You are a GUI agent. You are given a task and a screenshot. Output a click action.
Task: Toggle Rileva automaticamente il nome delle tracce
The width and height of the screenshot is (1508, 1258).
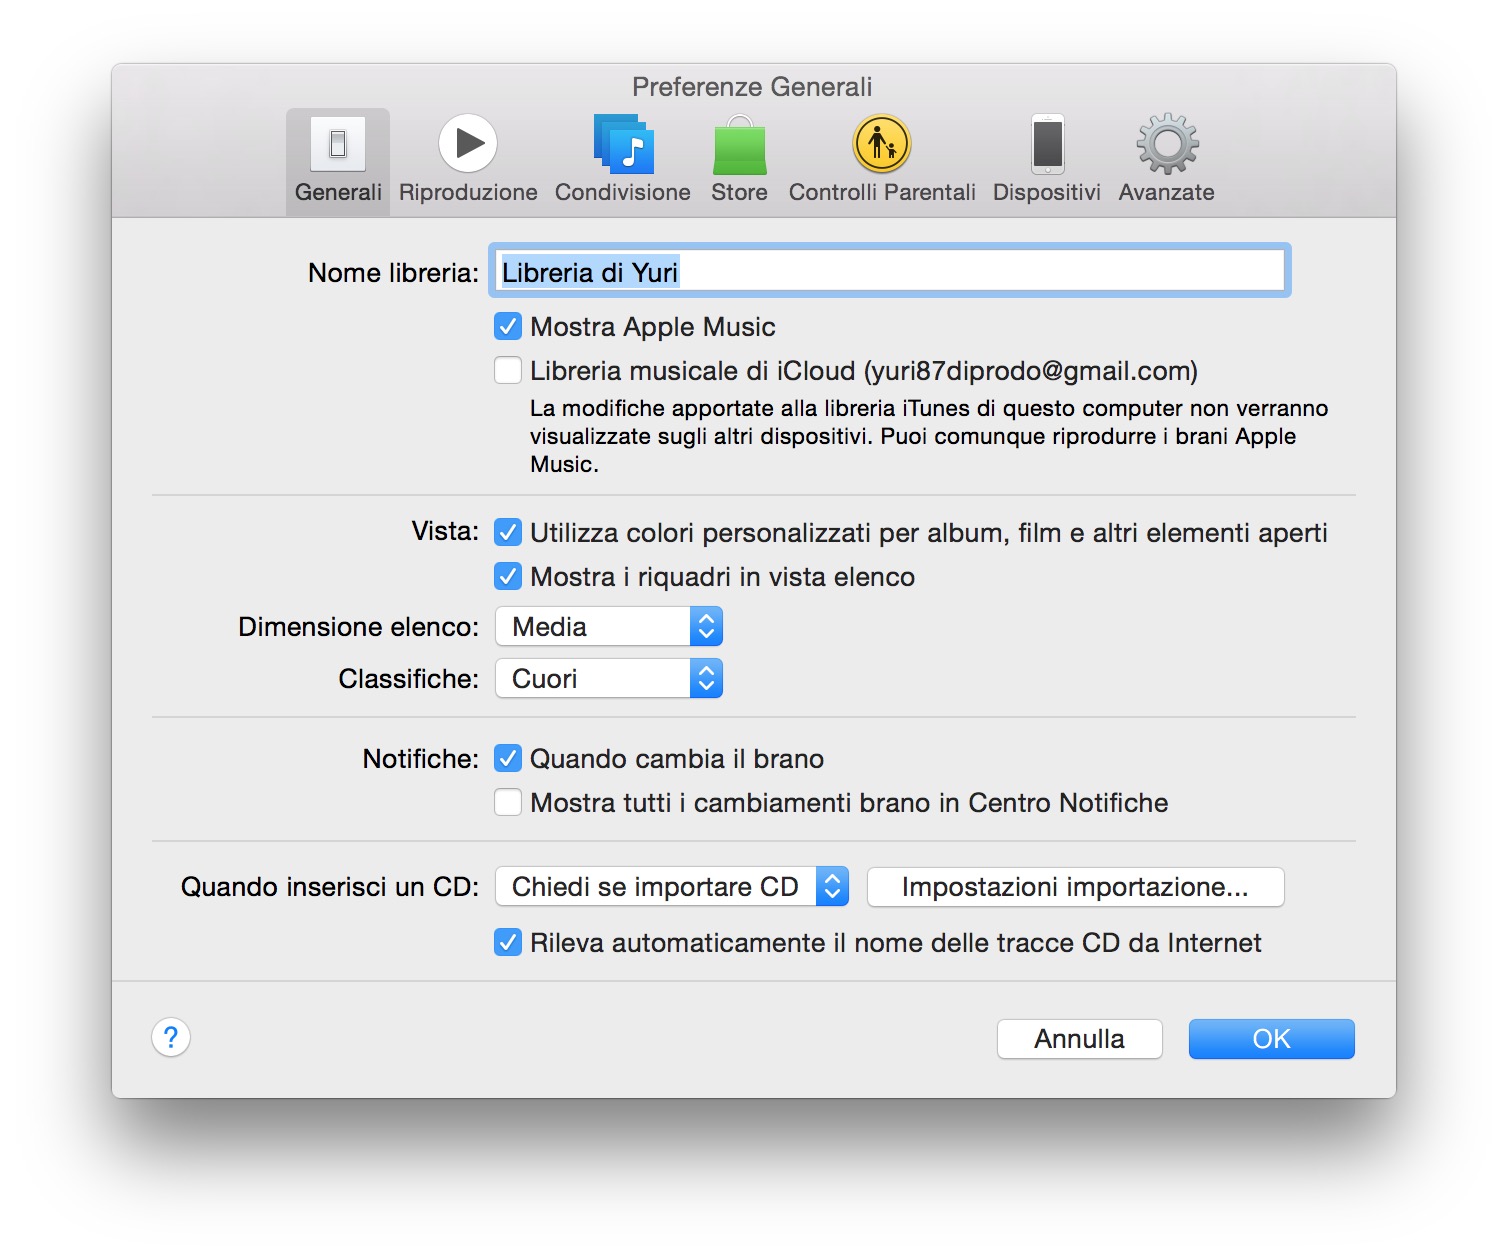508,943
